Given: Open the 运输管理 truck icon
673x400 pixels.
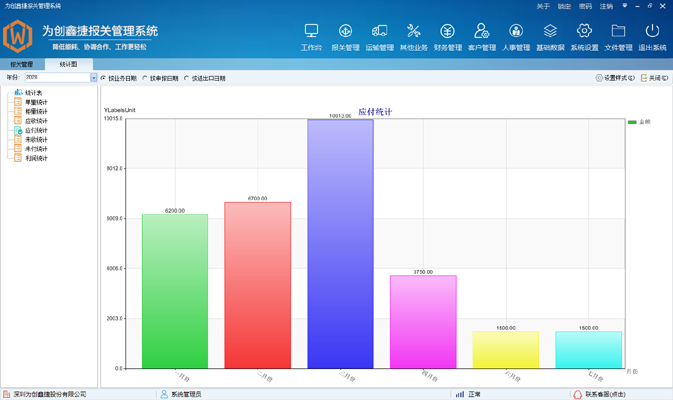Looking at the screenshot, I should tap(379, 32).
